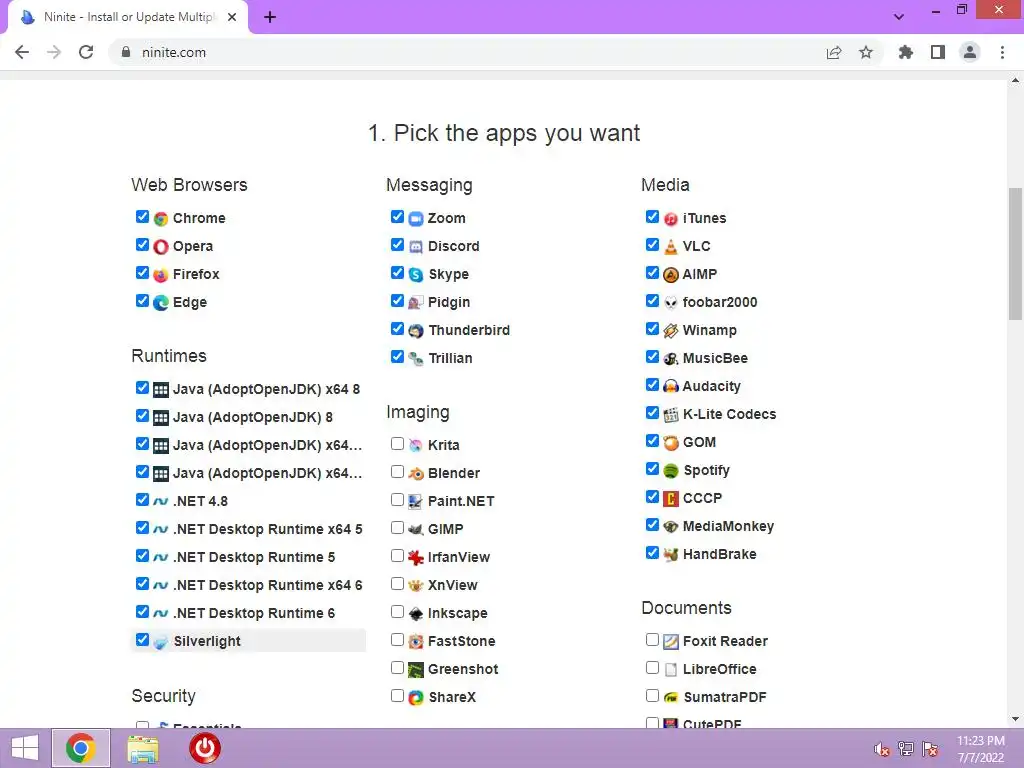Click the AIMP app icon
This screenshot has height=768, width=1024.
tap(671, 274)
